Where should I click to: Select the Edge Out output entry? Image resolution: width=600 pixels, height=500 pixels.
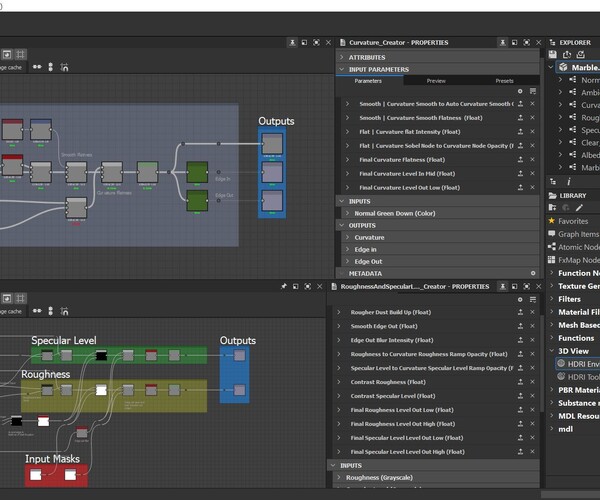point(369,261)
